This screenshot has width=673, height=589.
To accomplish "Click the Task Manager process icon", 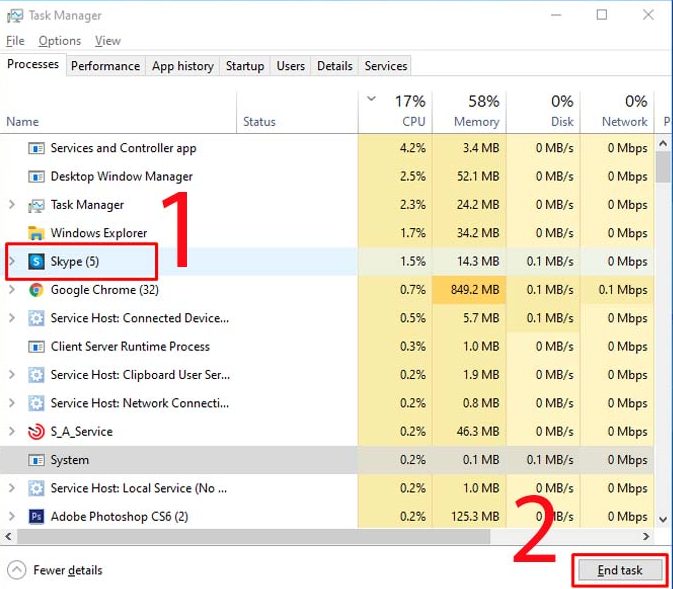I will coord(37,205).
